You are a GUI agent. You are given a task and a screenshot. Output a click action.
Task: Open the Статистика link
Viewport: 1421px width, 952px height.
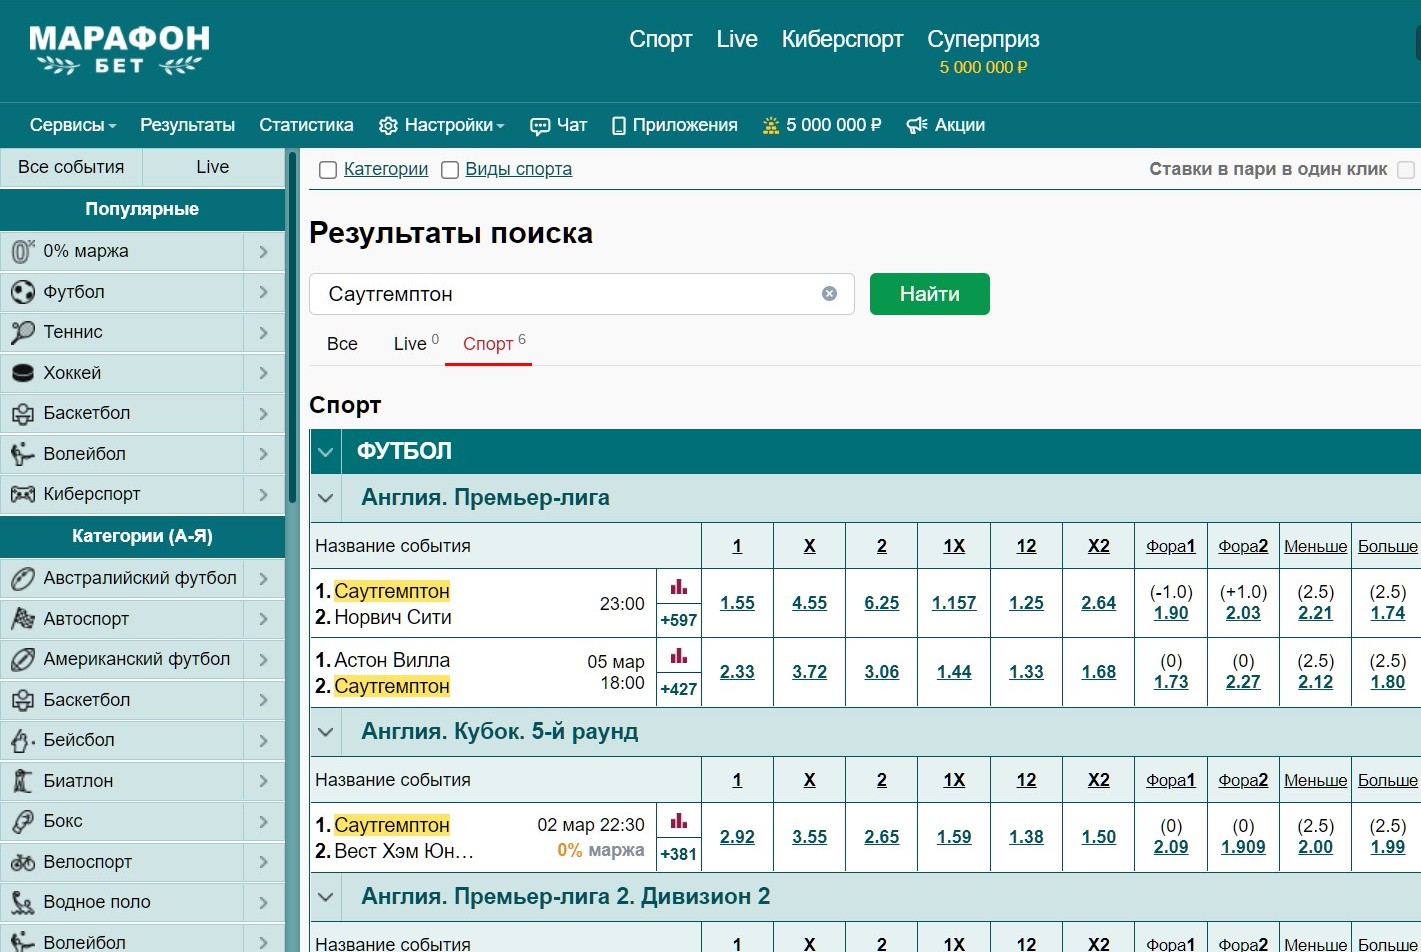[x=306, y=125]
